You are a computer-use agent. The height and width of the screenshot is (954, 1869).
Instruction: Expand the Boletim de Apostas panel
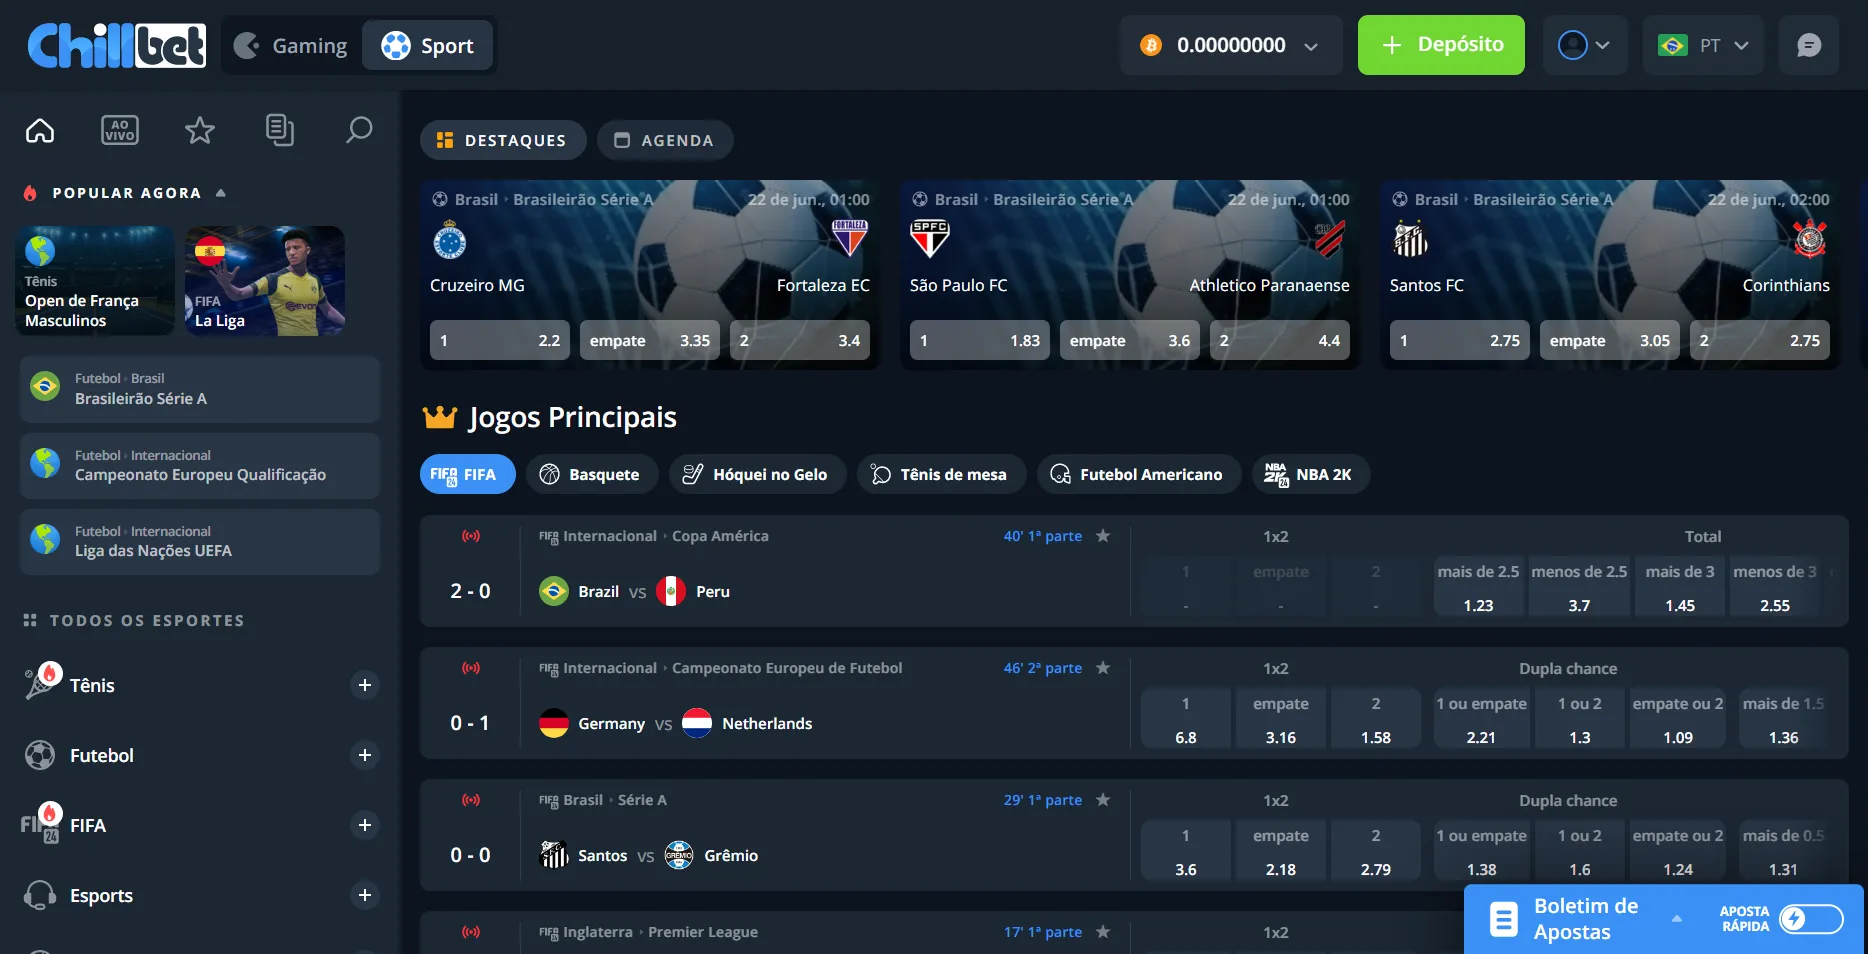(1677, 919)
